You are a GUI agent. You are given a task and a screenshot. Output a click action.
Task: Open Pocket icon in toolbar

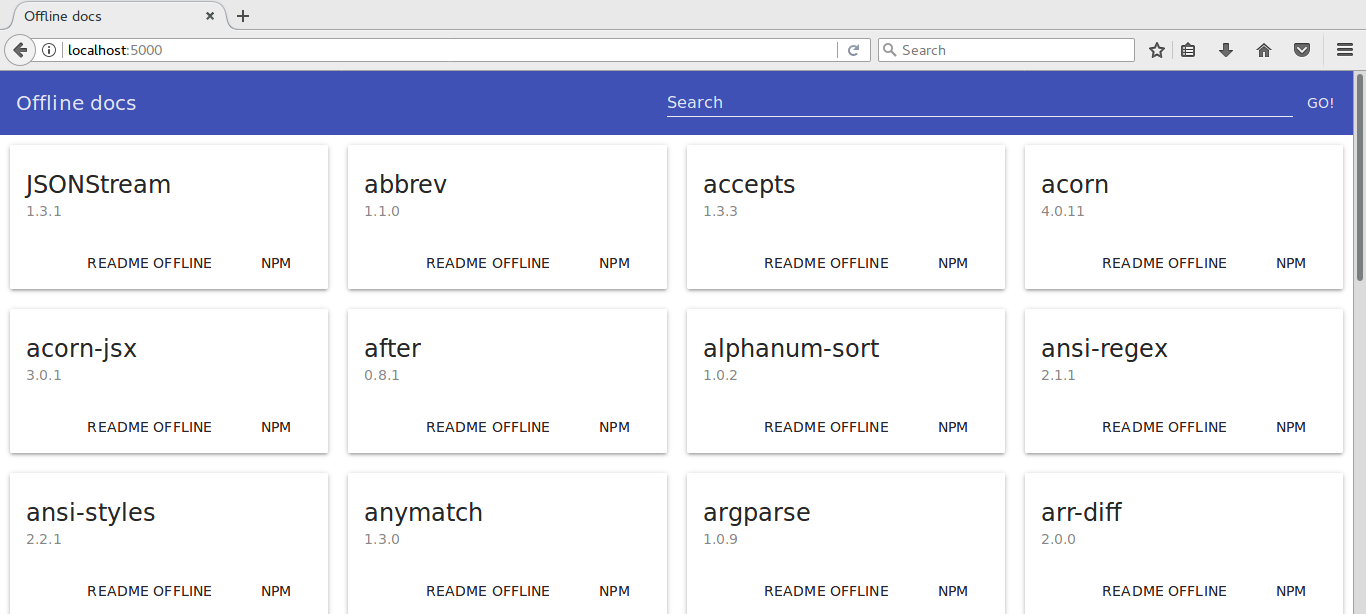tap(1302, 50)
